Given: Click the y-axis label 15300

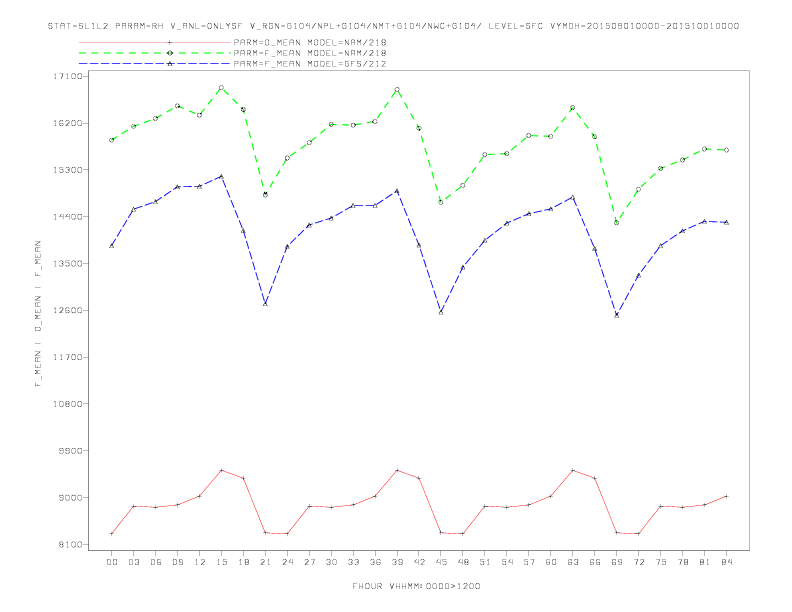Looking at the screenshot, I should coord(68,170).
